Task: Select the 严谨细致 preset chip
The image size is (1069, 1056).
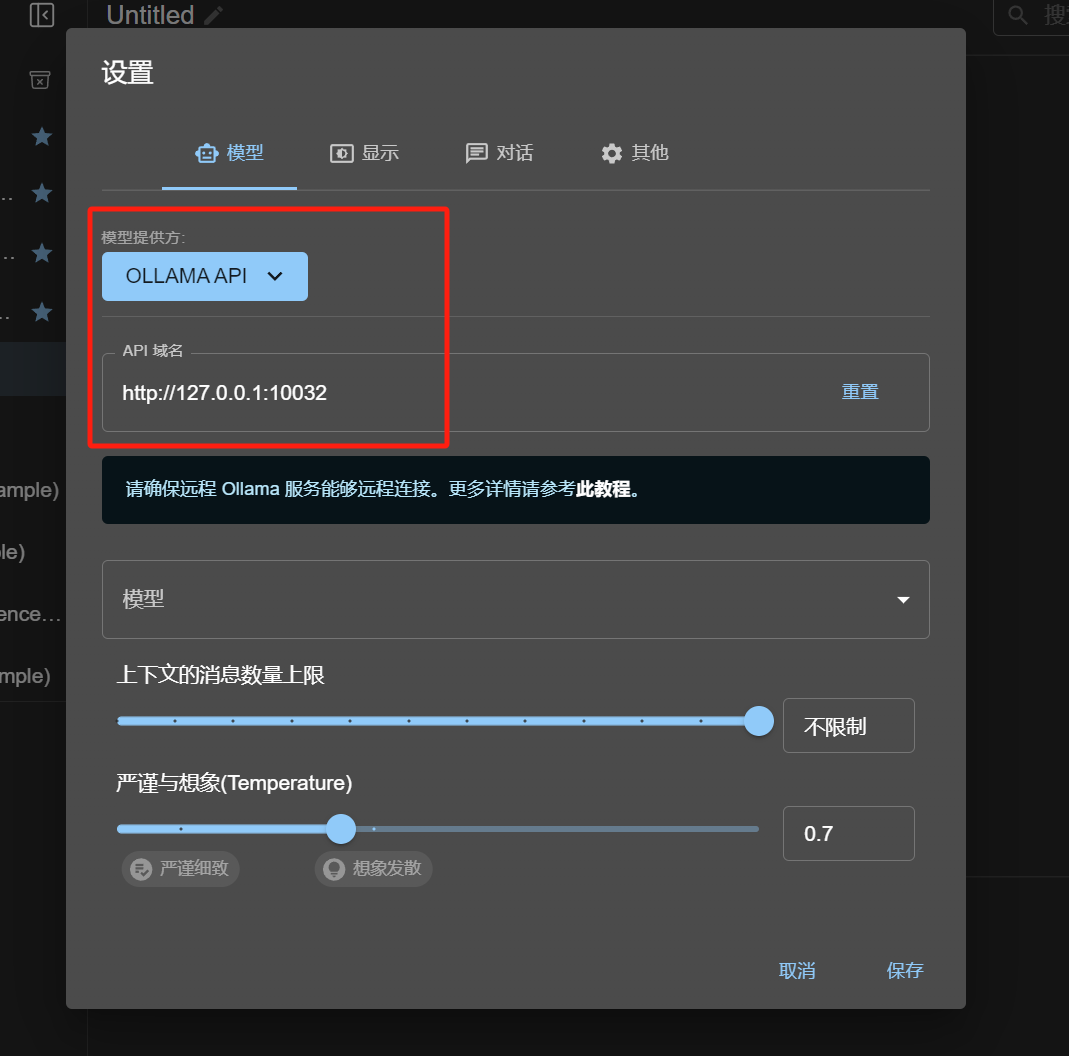Action: click(x=181, y=869)
